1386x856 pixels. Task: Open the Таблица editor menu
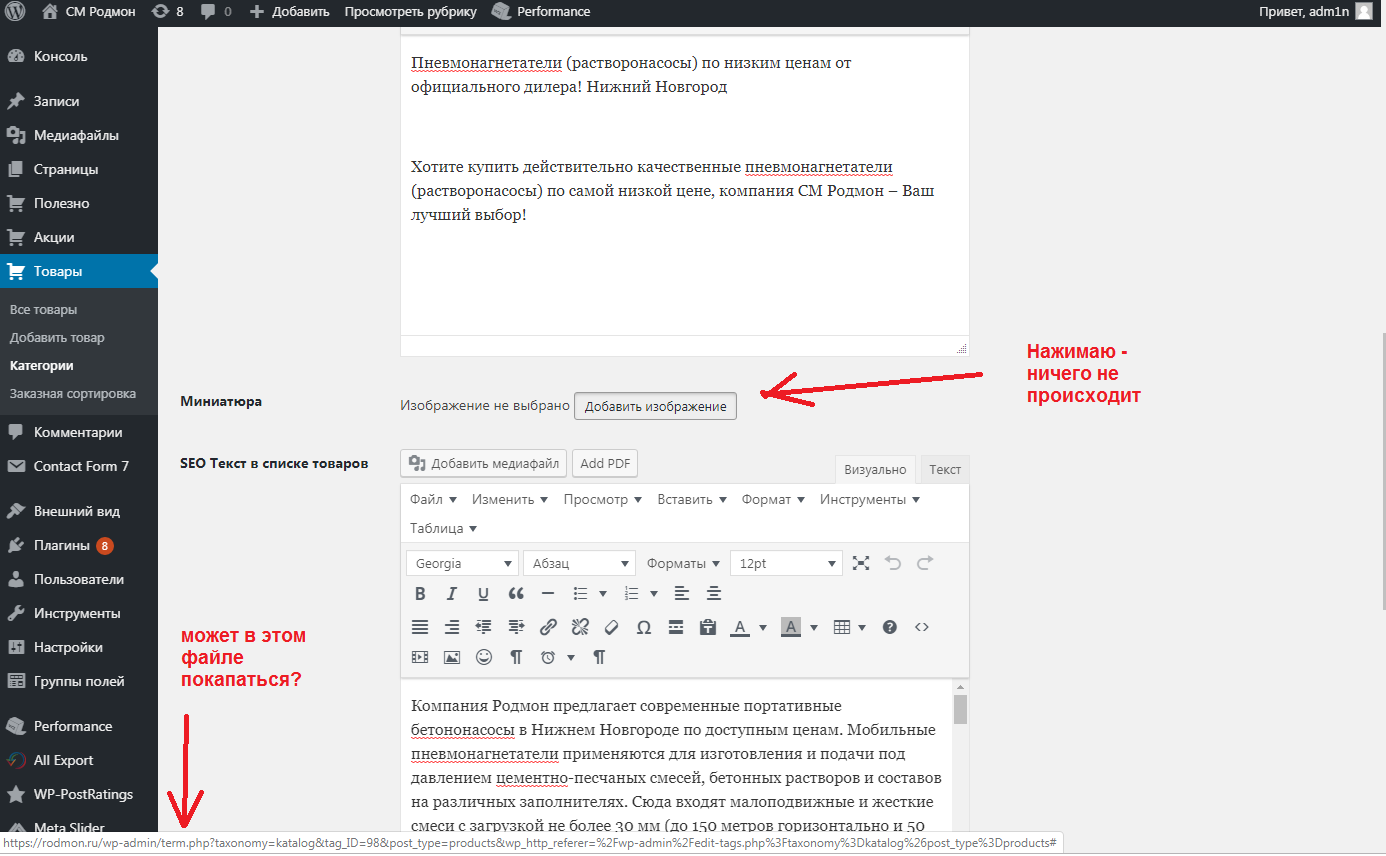point(443,528)
